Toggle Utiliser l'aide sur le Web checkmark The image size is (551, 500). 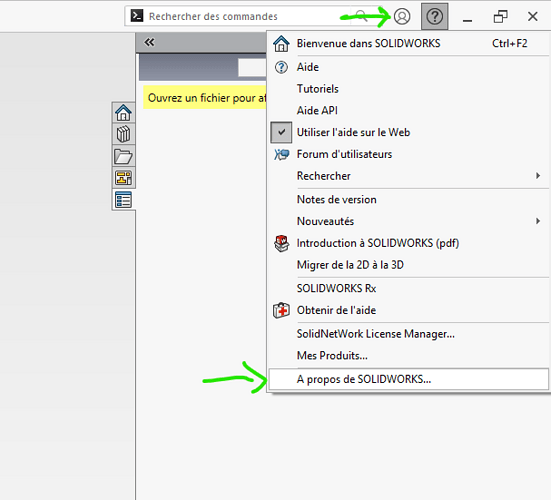281,132
